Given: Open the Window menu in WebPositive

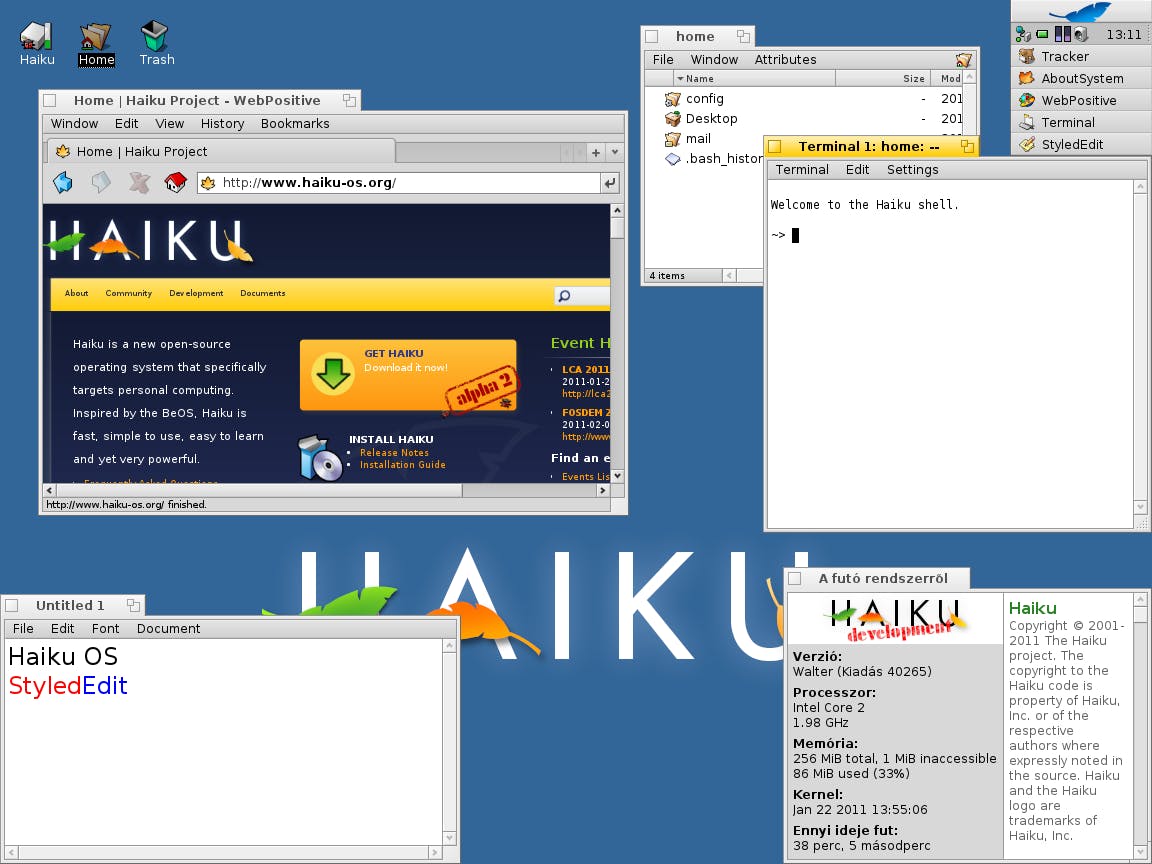Looking at the screenshot, I should [x=74, y=123].
